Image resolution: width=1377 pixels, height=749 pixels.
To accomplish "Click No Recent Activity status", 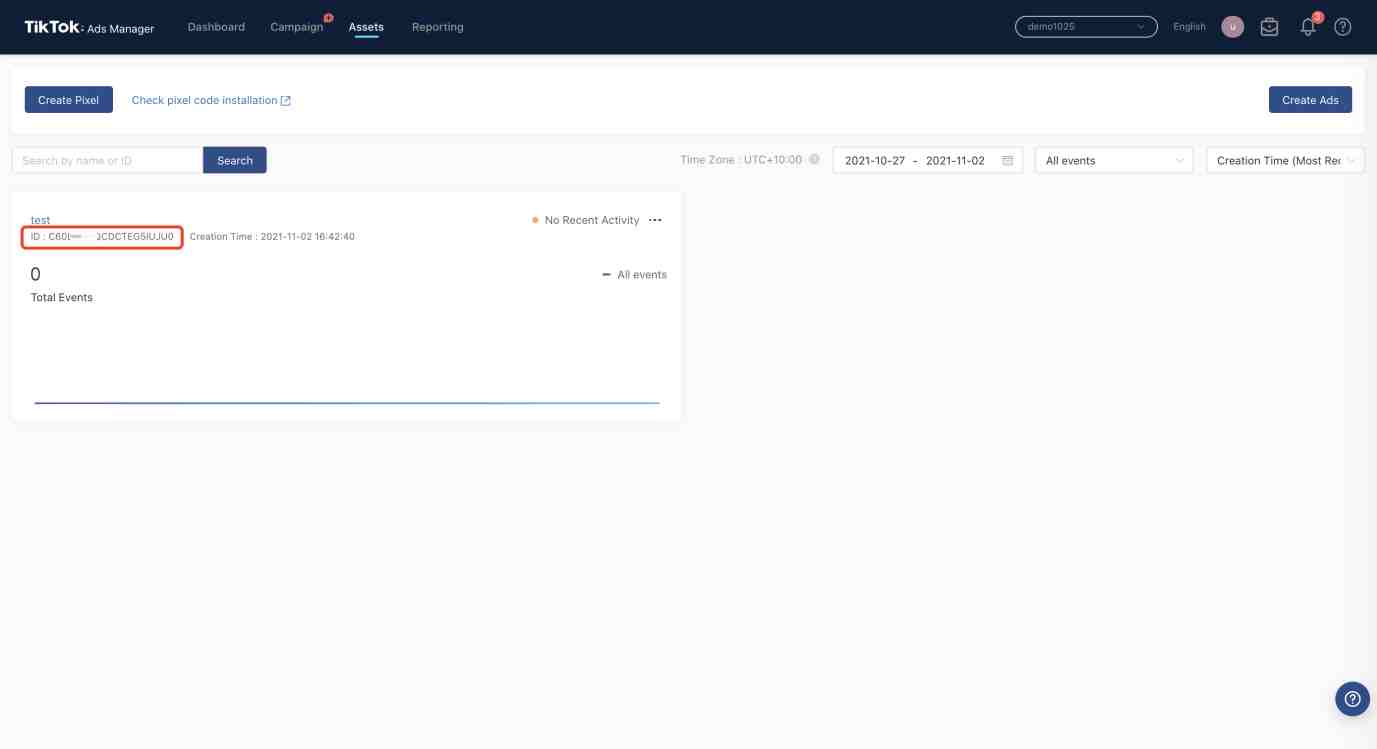I will (x=586, y=220).
